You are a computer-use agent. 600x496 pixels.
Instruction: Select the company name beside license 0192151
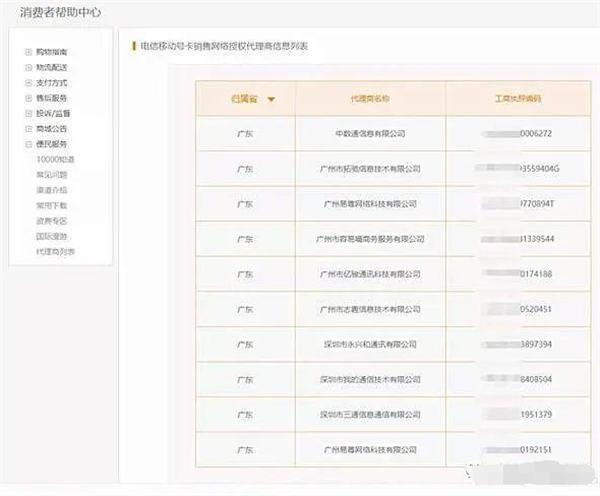coord(370,450)
